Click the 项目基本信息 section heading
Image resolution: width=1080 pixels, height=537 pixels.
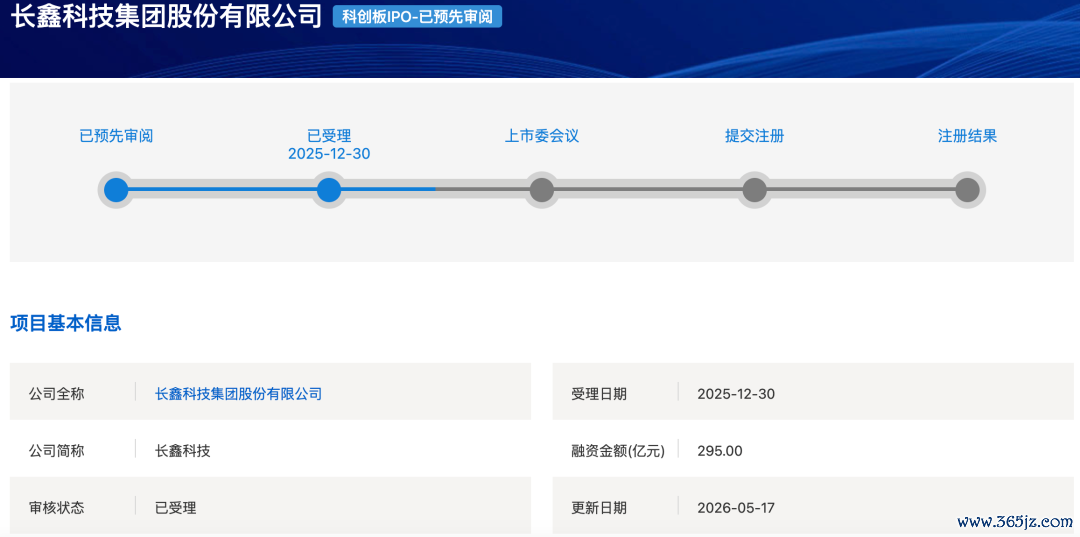coord(65,323)
